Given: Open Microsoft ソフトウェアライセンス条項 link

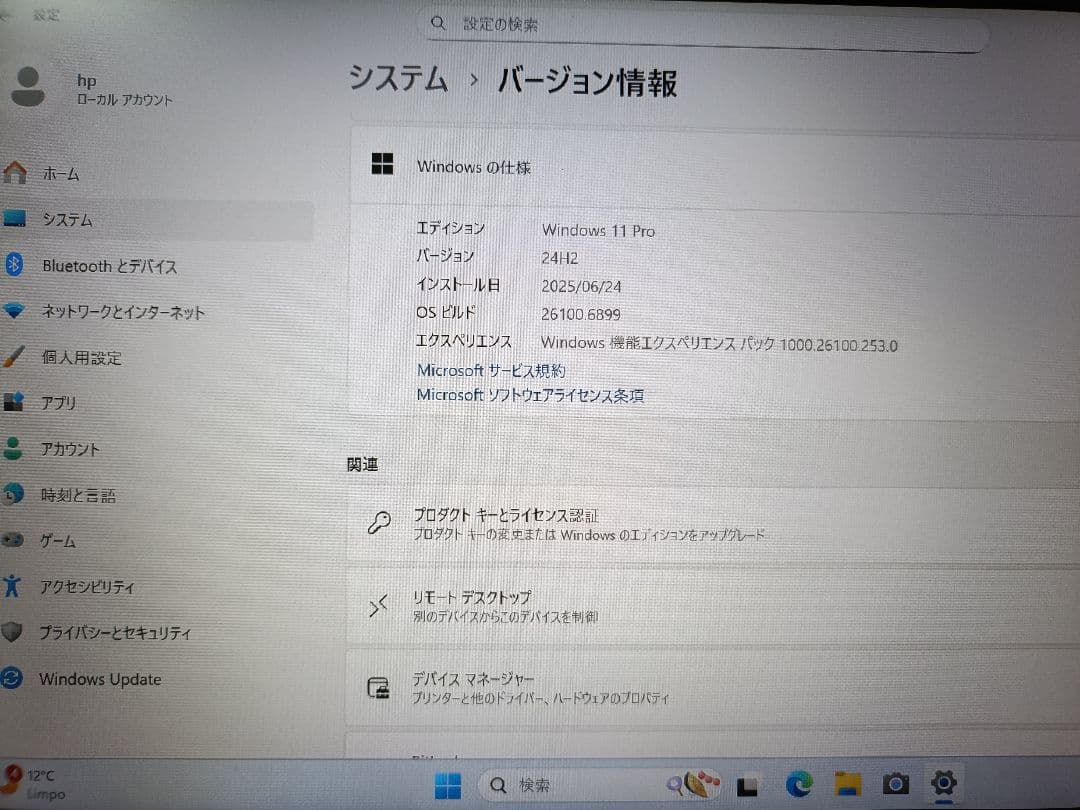Looking at the screenshot, I should point(531,395).
